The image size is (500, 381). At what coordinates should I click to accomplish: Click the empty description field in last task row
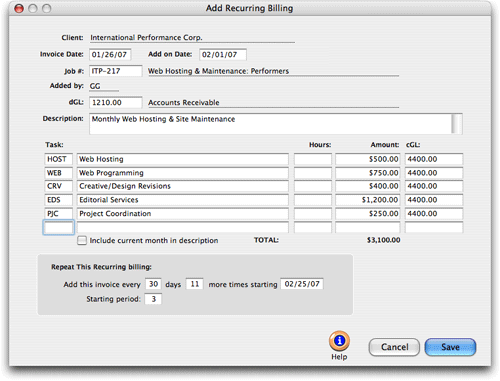183,227
